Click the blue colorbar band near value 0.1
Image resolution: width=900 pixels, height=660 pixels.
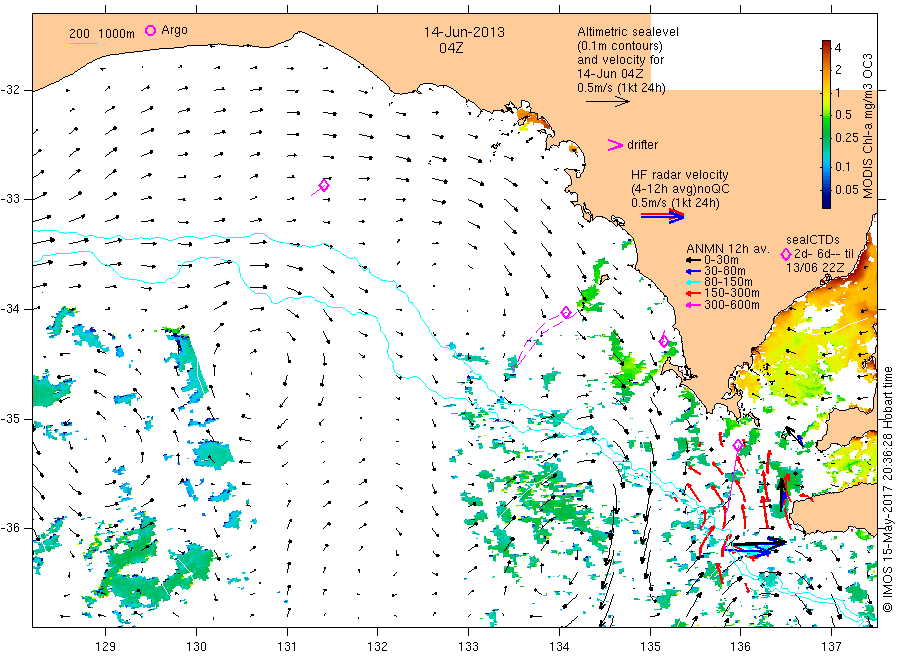[x=826, y=166]
